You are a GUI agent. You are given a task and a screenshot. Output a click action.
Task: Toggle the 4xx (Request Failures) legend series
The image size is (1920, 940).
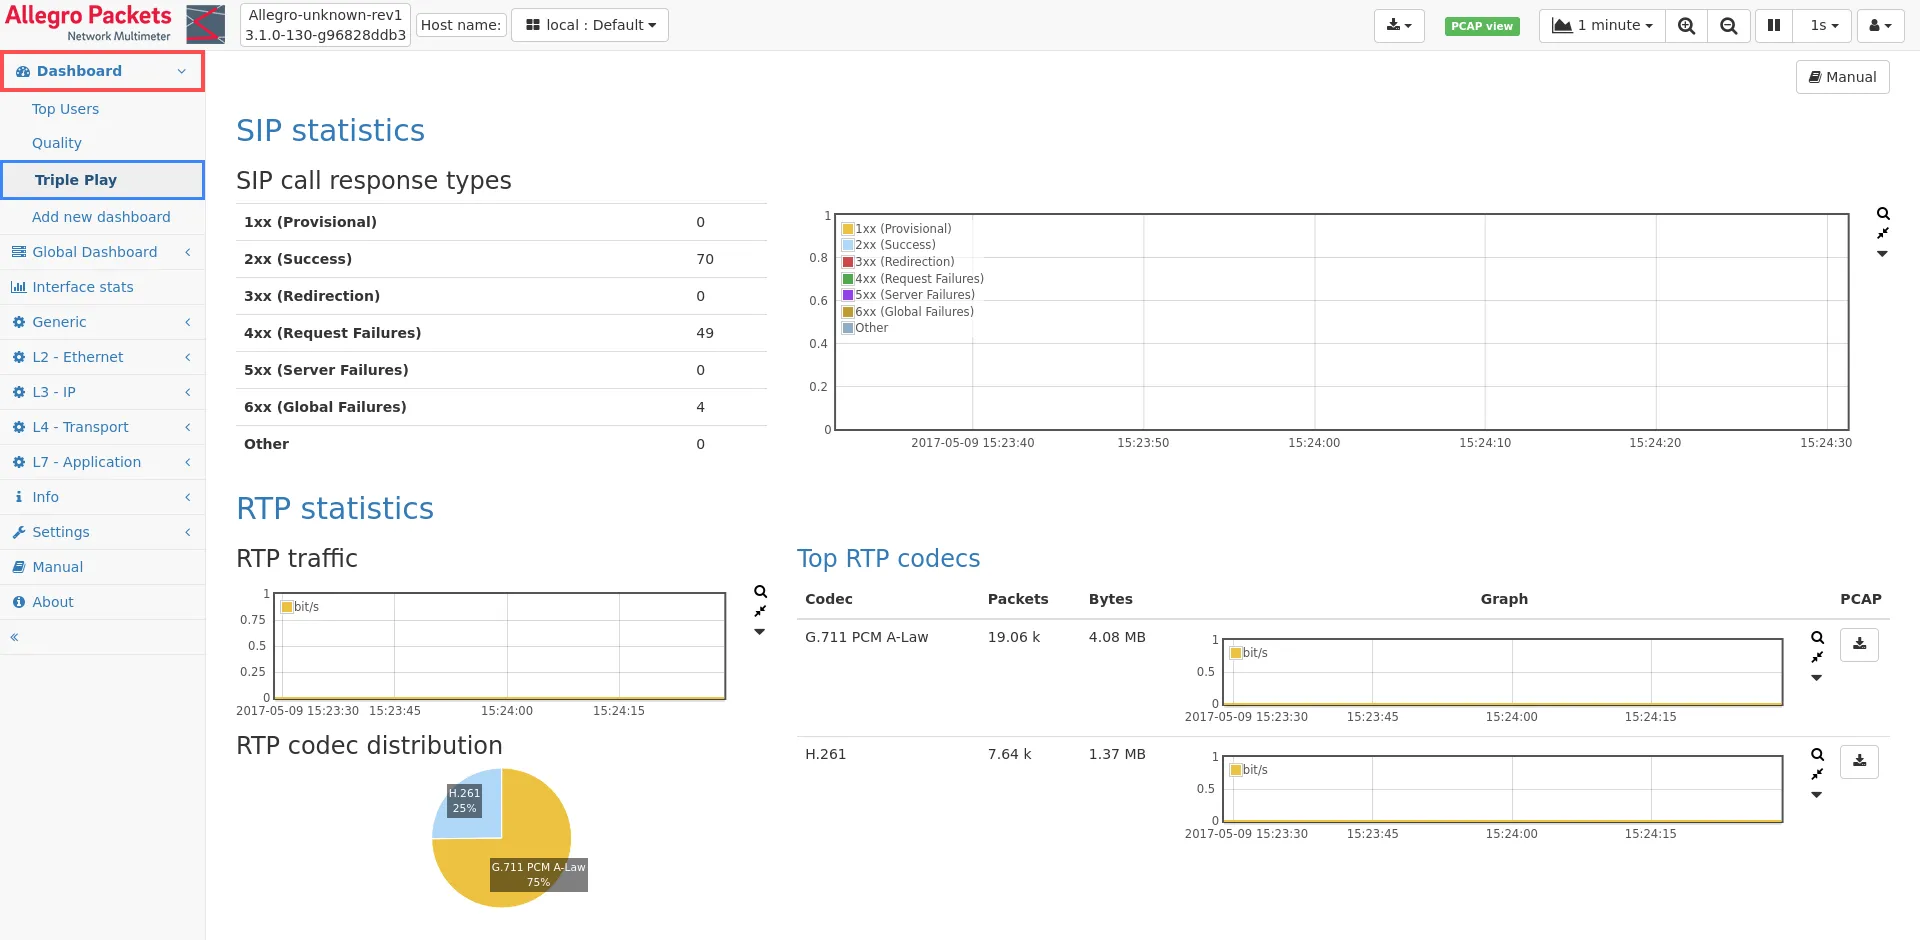pos(918,279)
